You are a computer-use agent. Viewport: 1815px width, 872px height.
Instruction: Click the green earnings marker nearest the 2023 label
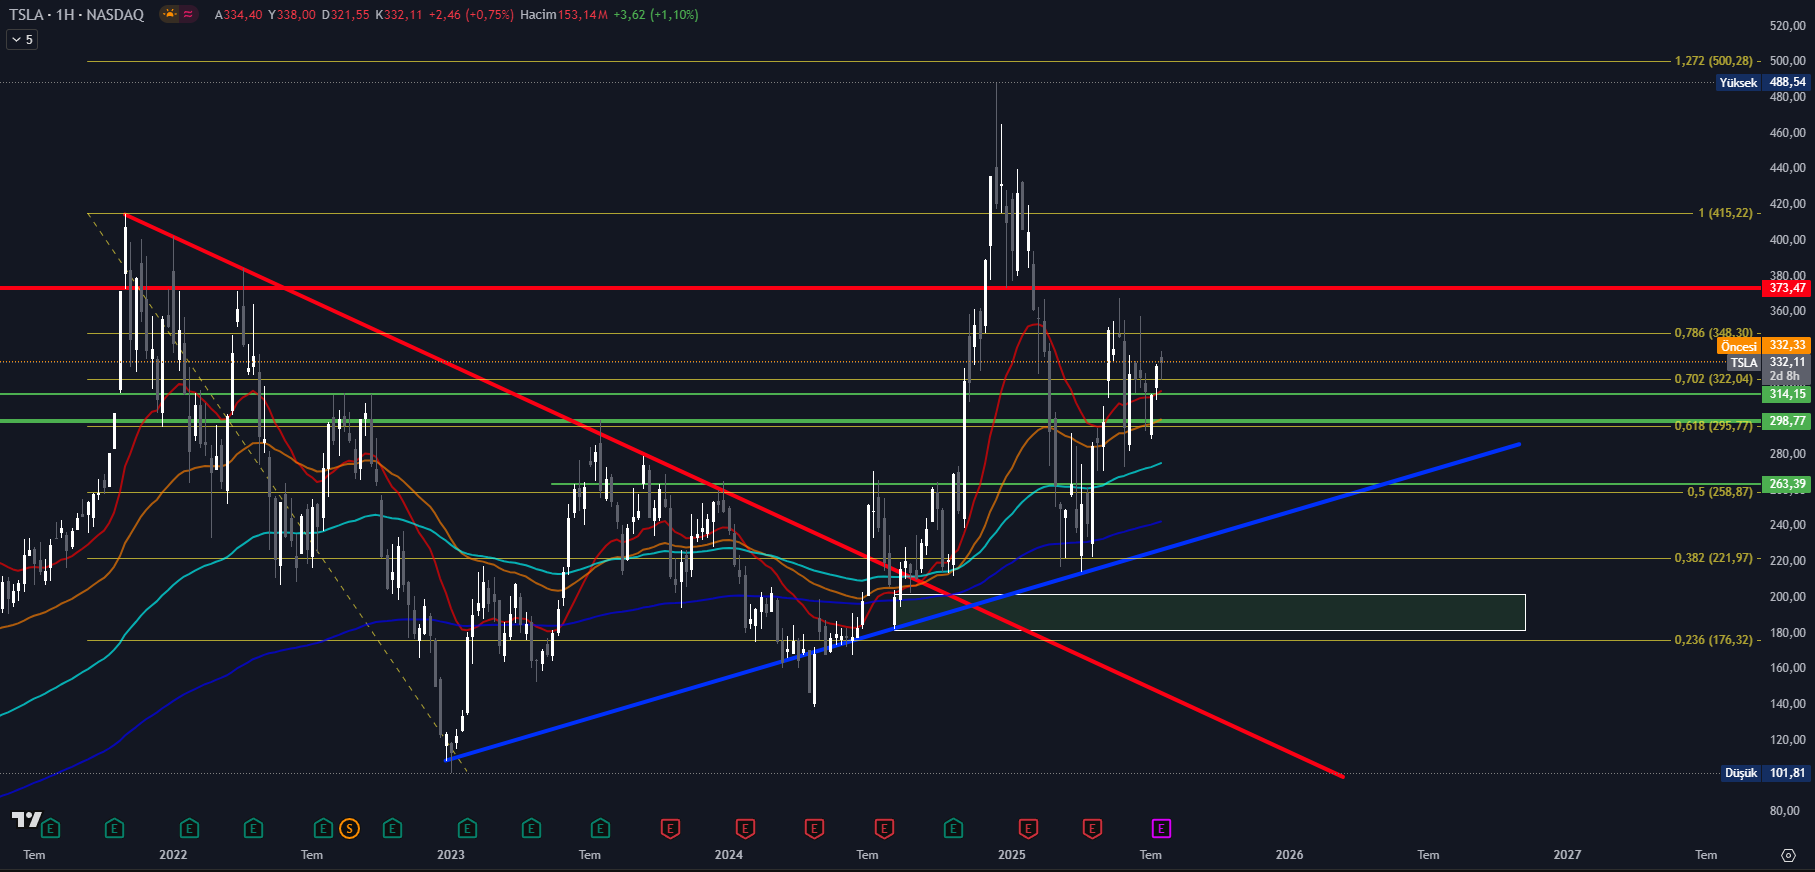pos(467,828)
